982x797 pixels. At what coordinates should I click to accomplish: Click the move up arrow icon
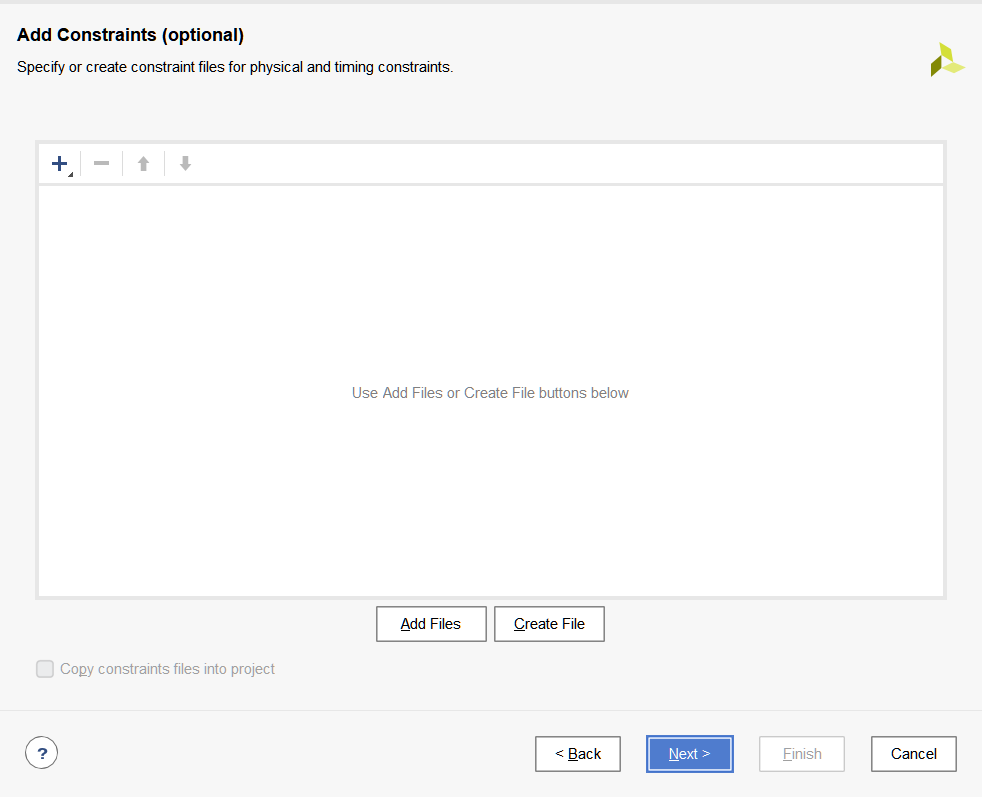tap(143, 164)
